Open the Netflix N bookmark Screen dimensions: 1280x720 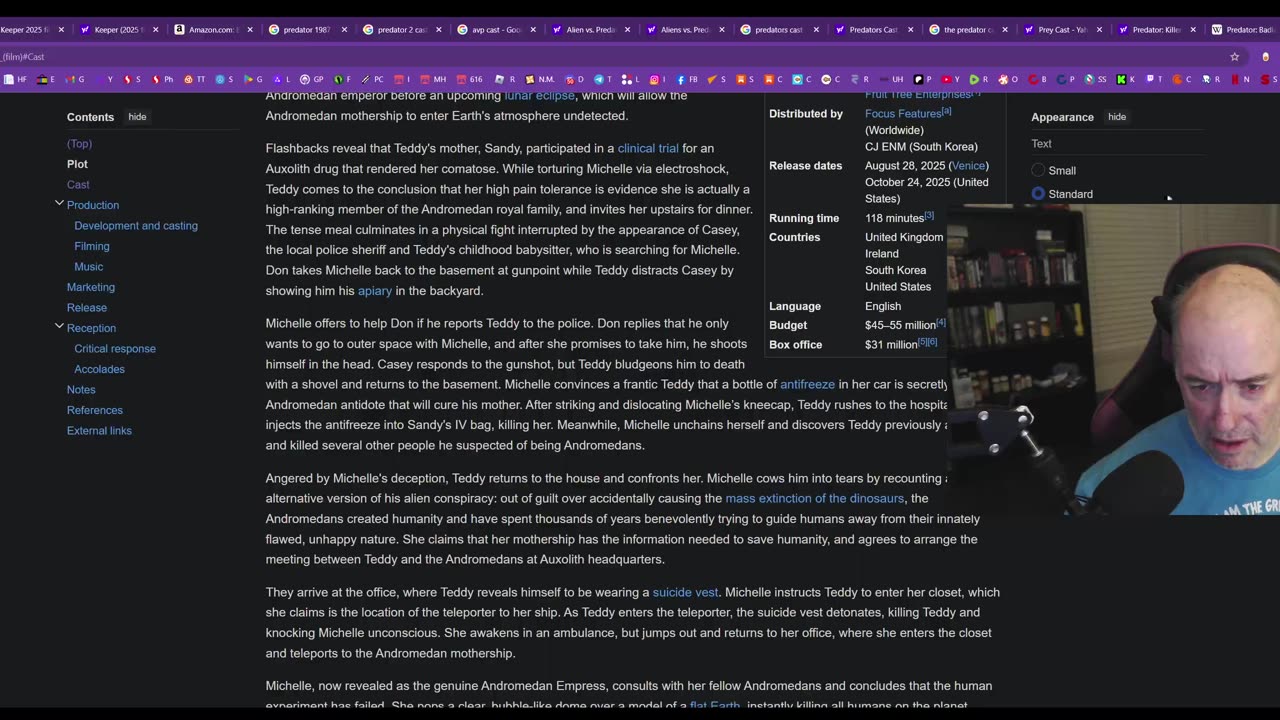tap(1241, 79)
